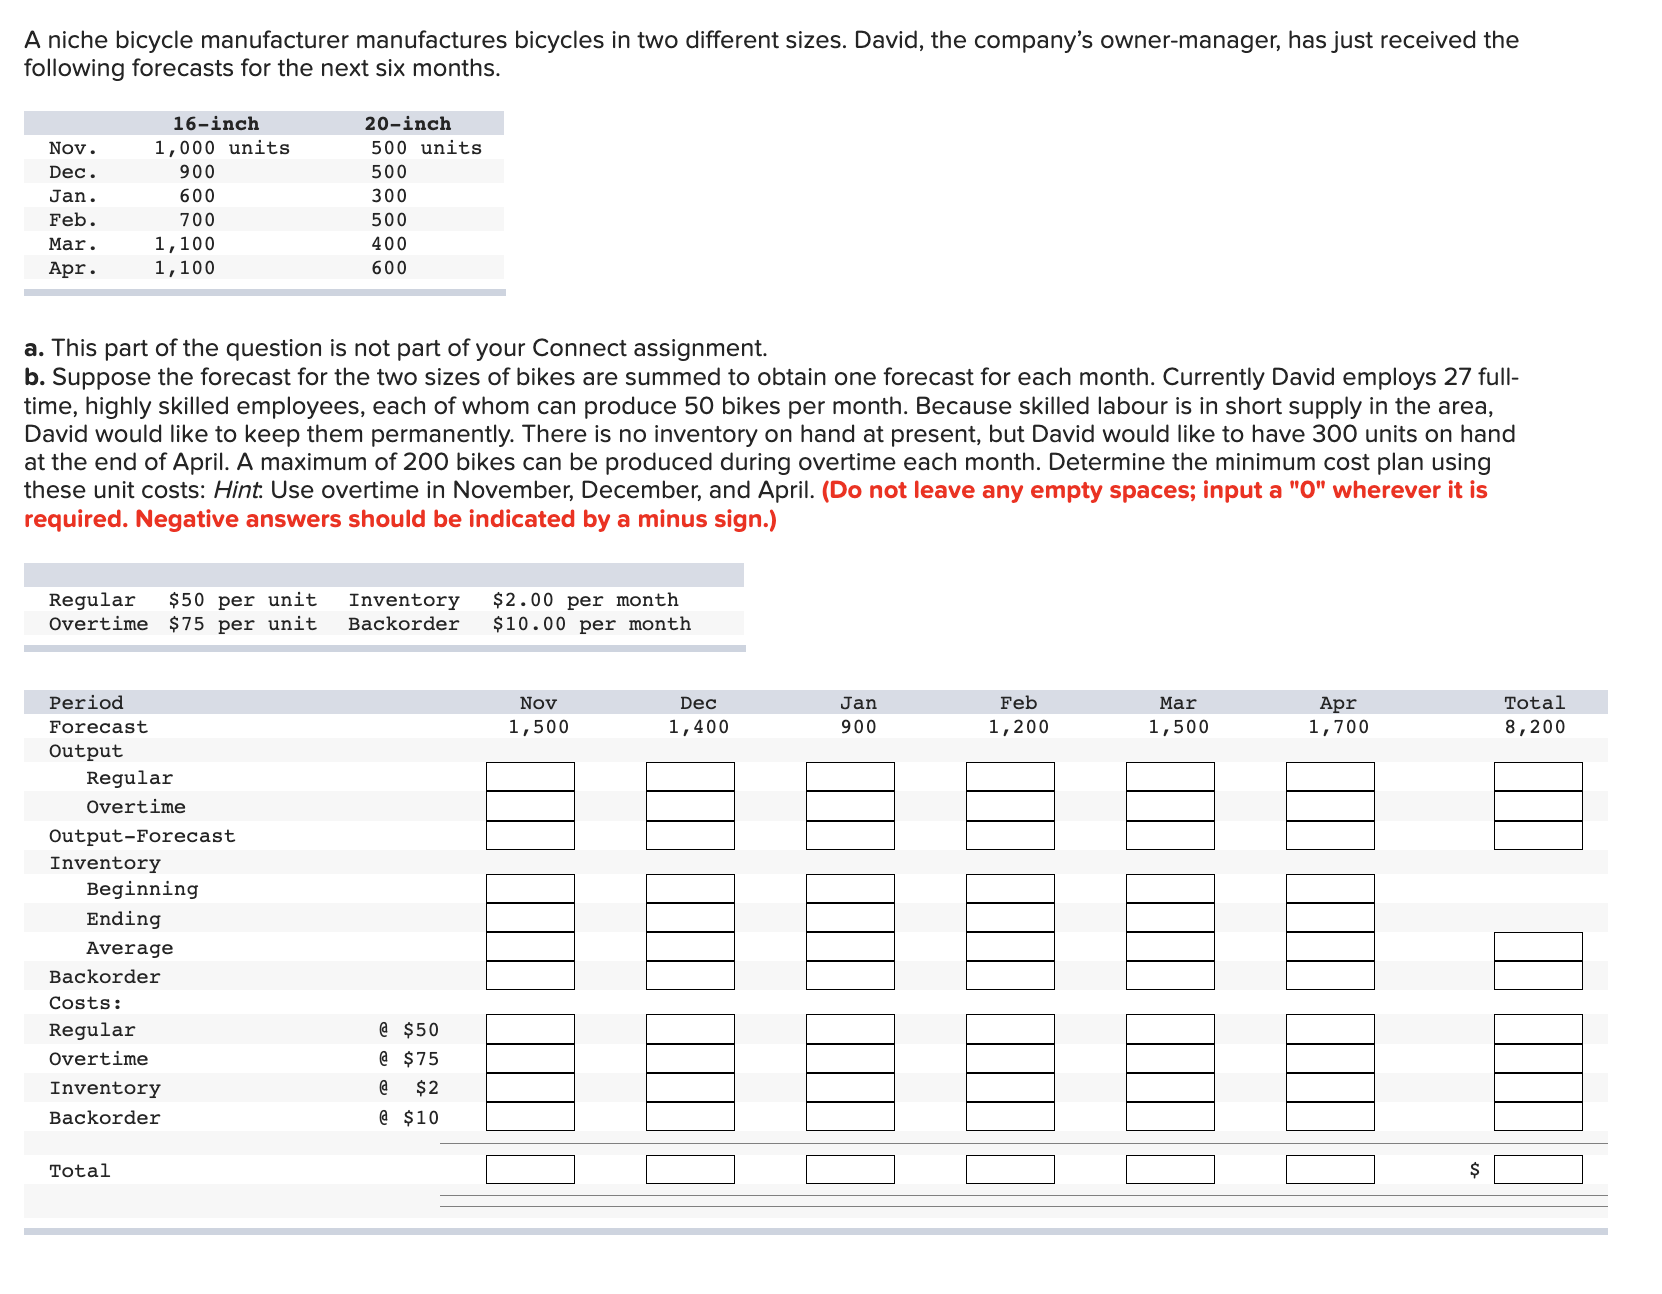Image resolution: width=1662 pixels, height=1294 pixels.
Task: Click the Inventory cost @ $2 Total field
Action: [x=1538, y=1087]
